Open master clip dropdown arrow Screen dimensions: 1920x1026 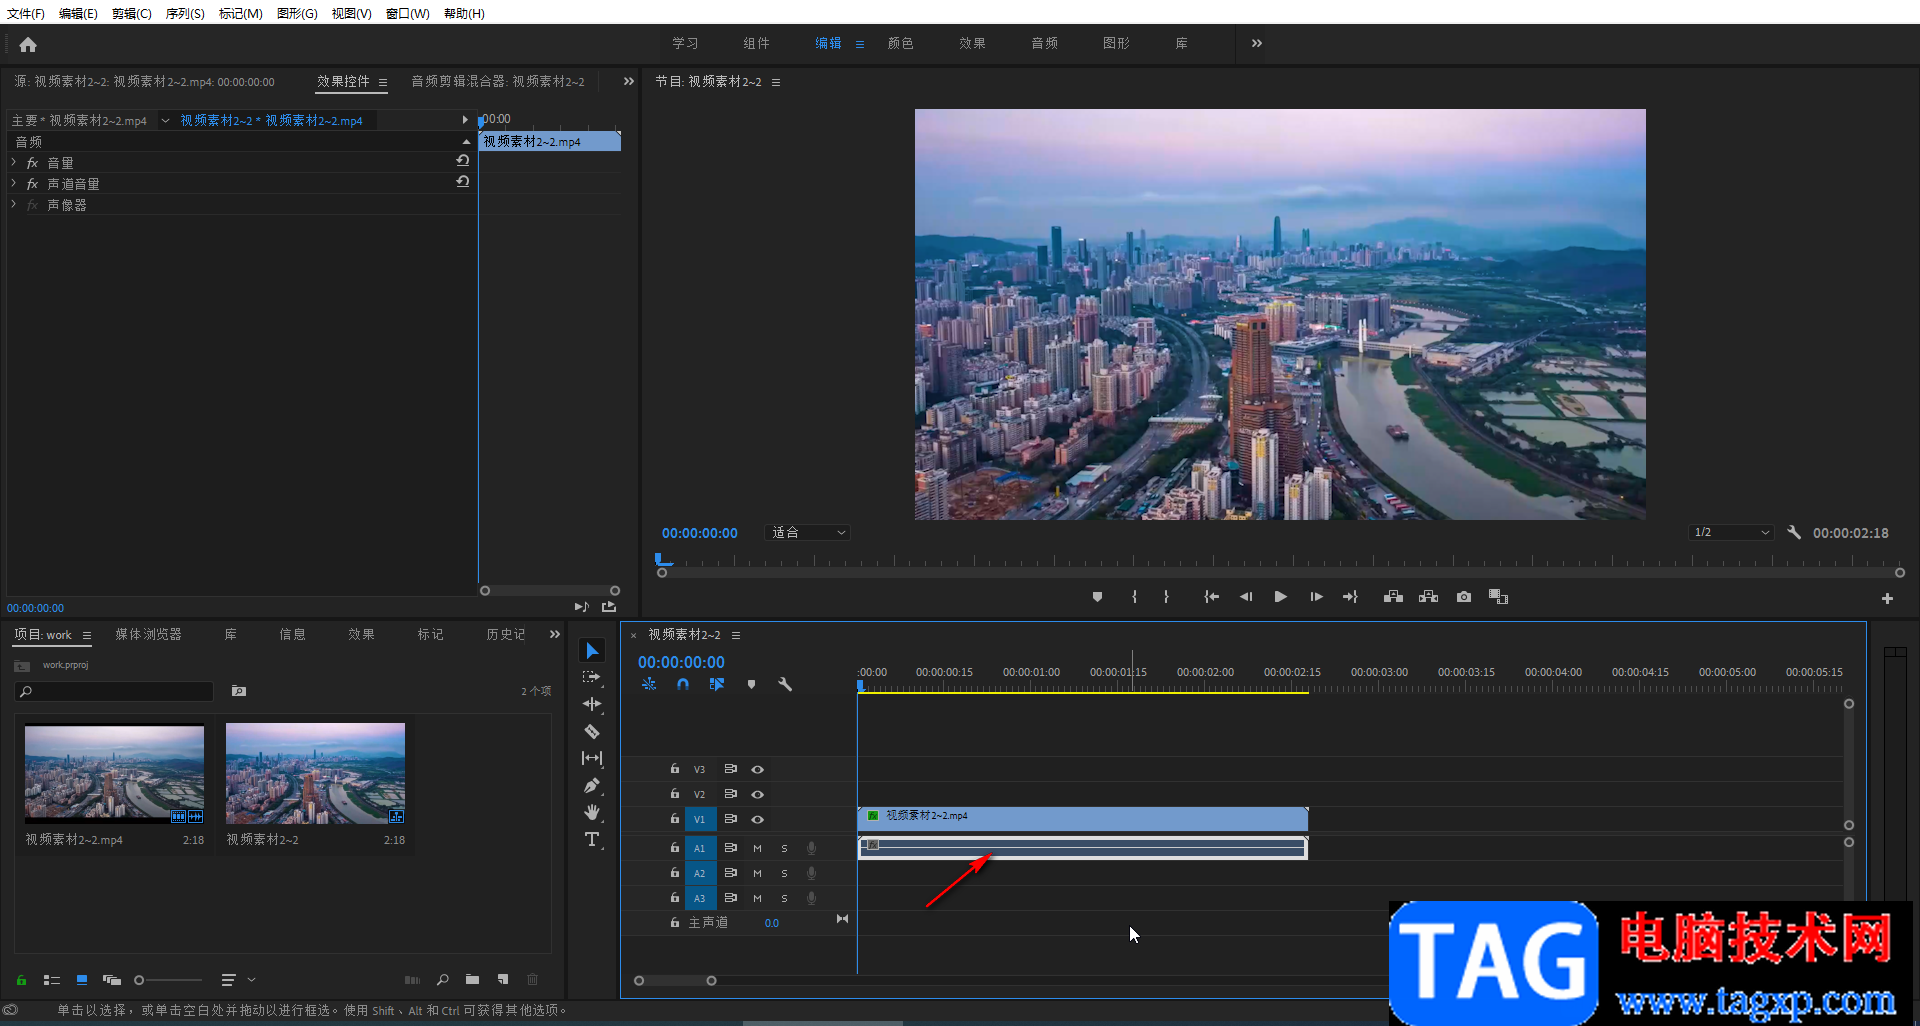click(x=165, y=120)
